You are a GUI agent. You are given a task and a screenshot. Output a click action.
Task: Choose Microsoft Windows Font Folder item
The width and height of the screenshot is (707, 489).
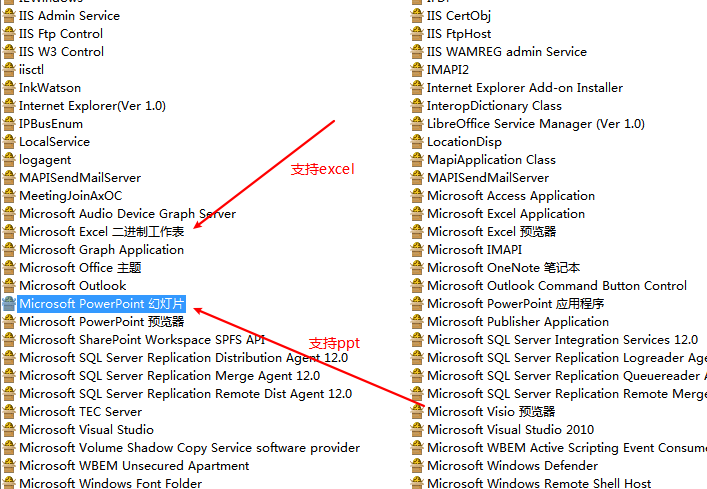[110, 484]
